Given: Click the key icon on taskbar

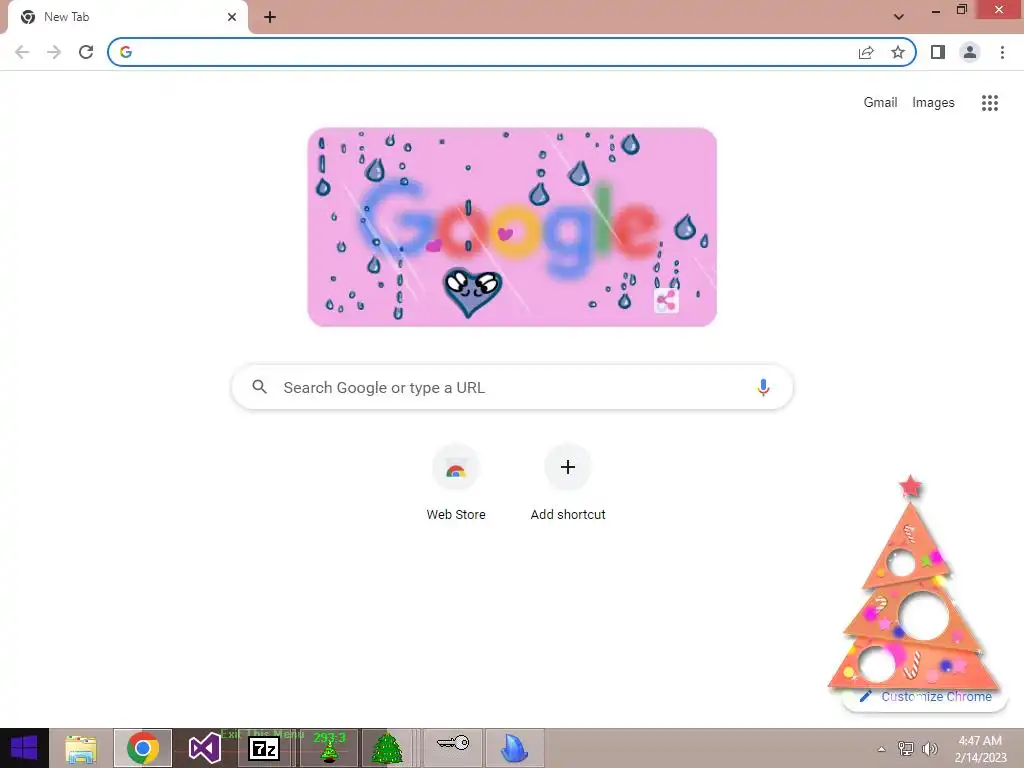Looking at the screenshot, I should (453, 748).
